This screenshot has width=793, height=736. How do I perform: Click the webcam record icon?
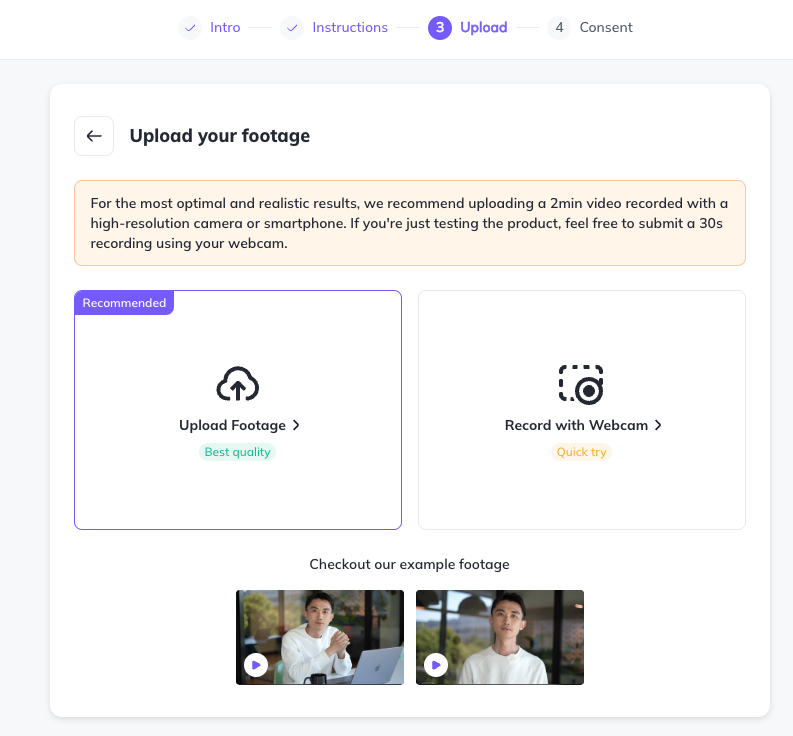(x=581, y=384)
